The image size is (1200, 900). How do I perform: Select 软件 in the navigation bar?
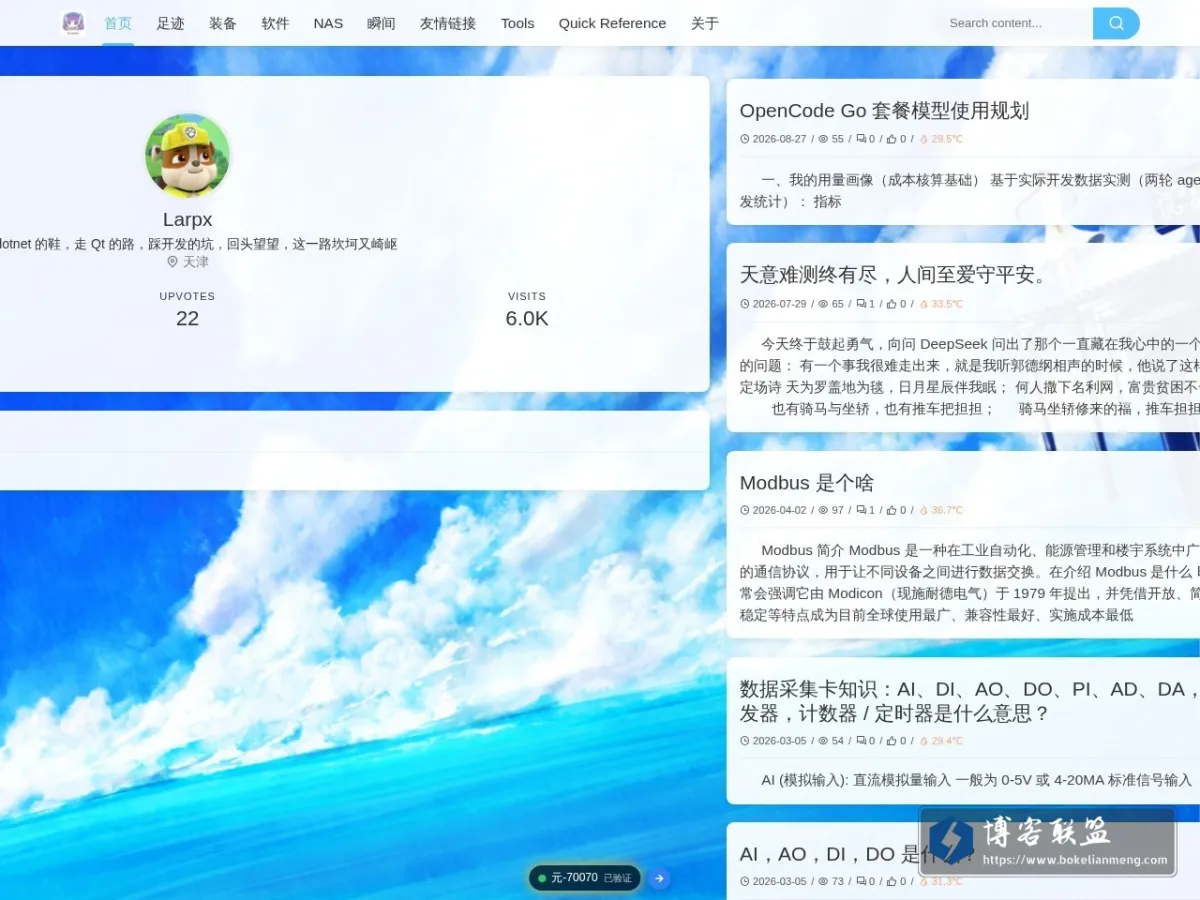(275, 23)
